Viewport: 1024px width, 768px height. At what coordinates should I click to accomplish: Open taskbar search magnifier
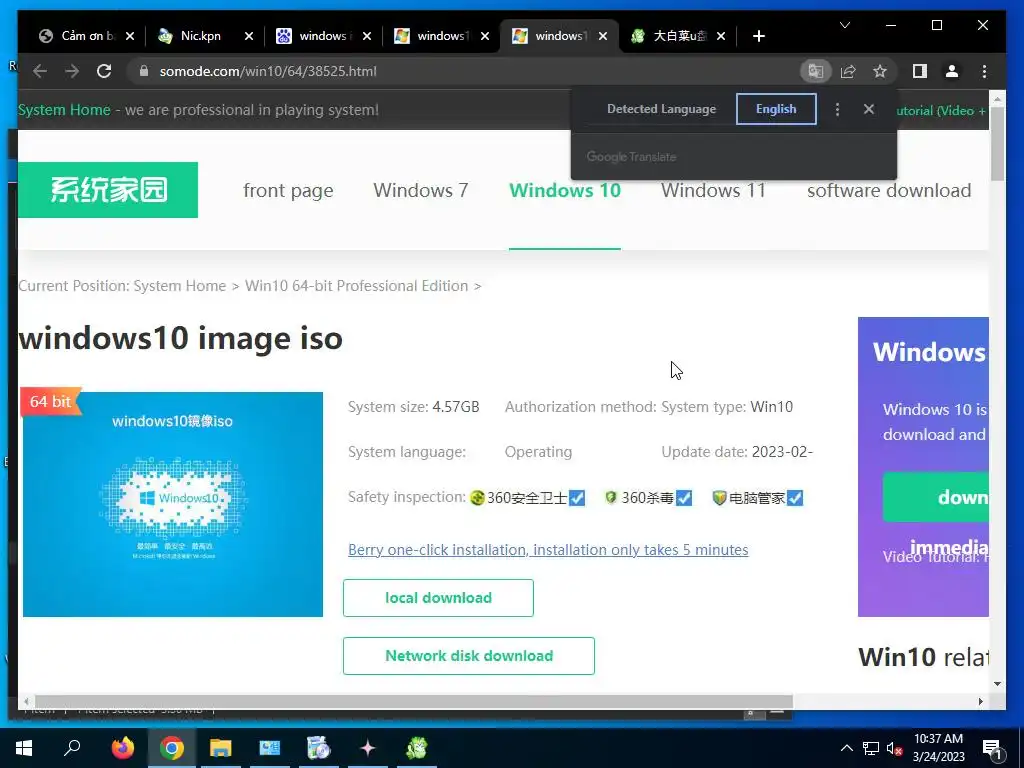coord(72,748)
